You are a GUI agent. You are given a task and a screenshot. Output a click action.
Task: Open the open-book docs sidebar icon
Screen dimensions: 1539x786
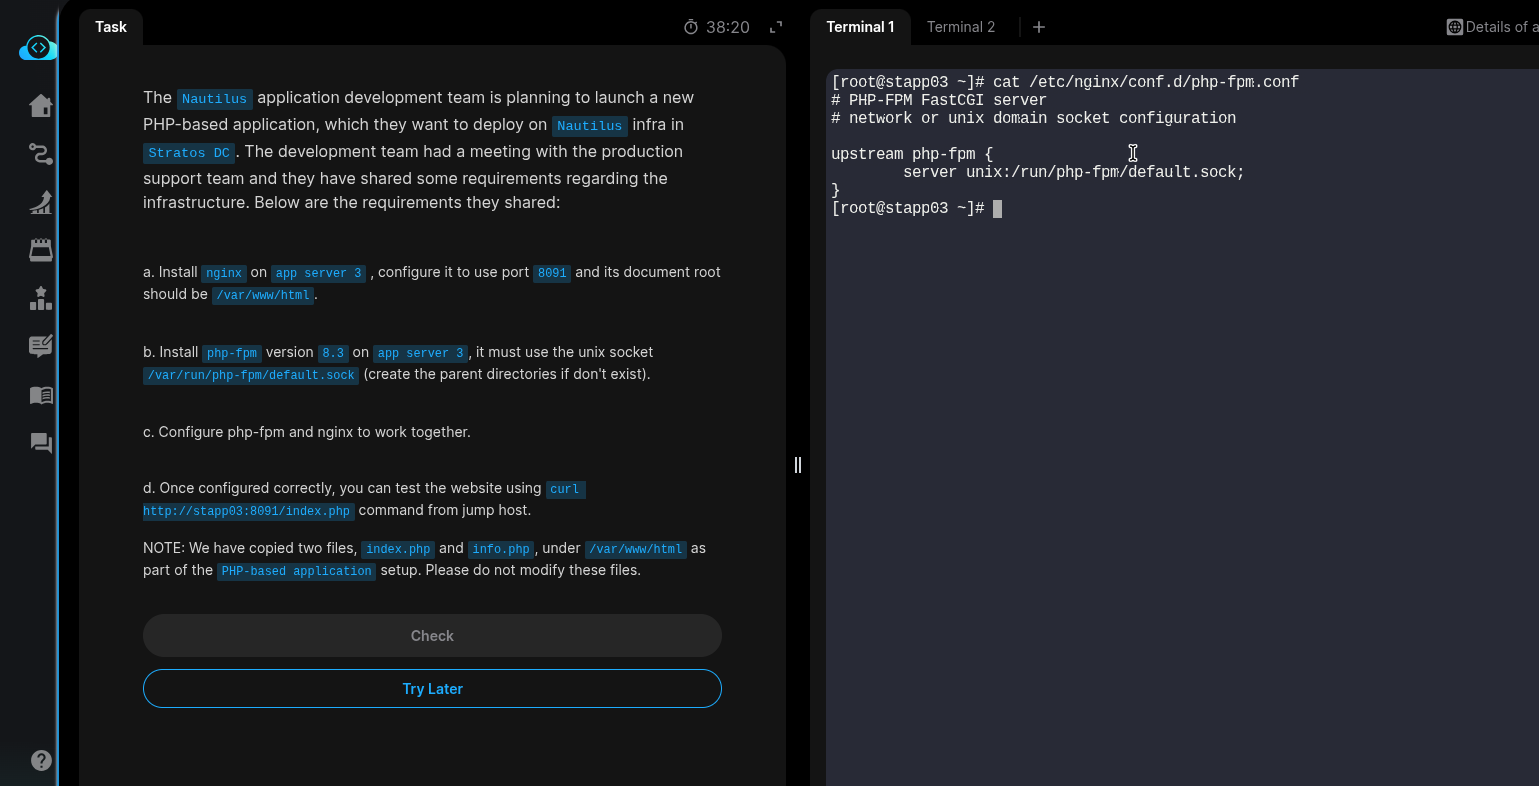pyautogui.click(x=41, y=395)
